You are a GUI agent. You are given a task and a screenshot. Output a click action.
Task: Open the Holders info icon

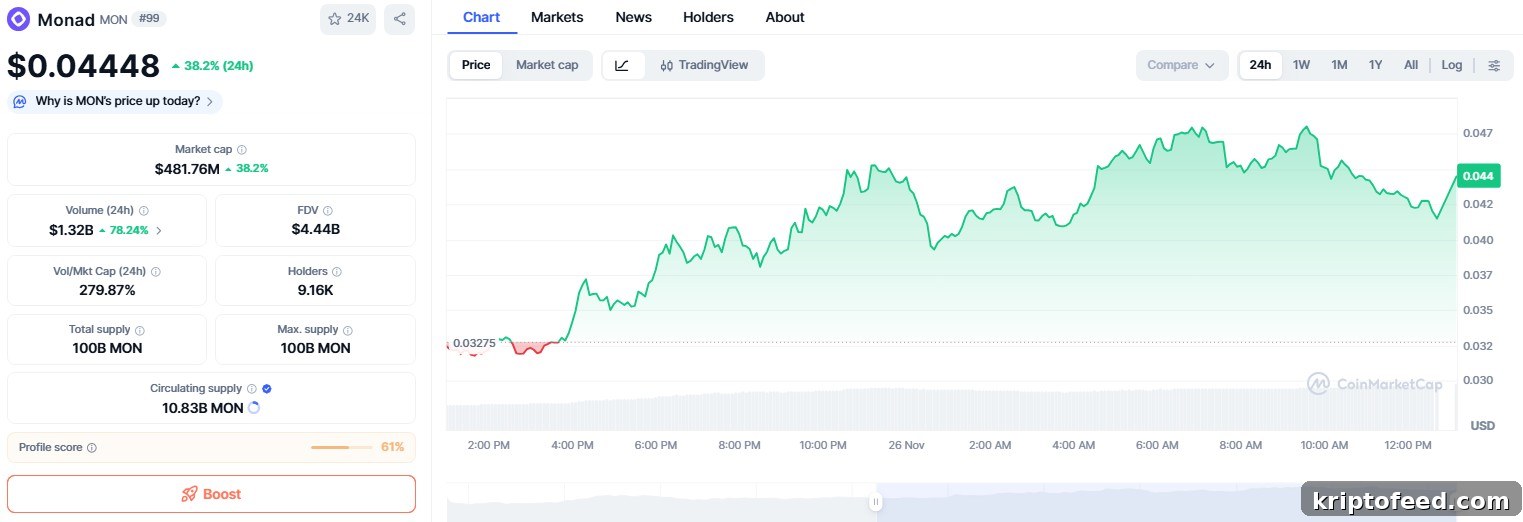tap(337, 271)
